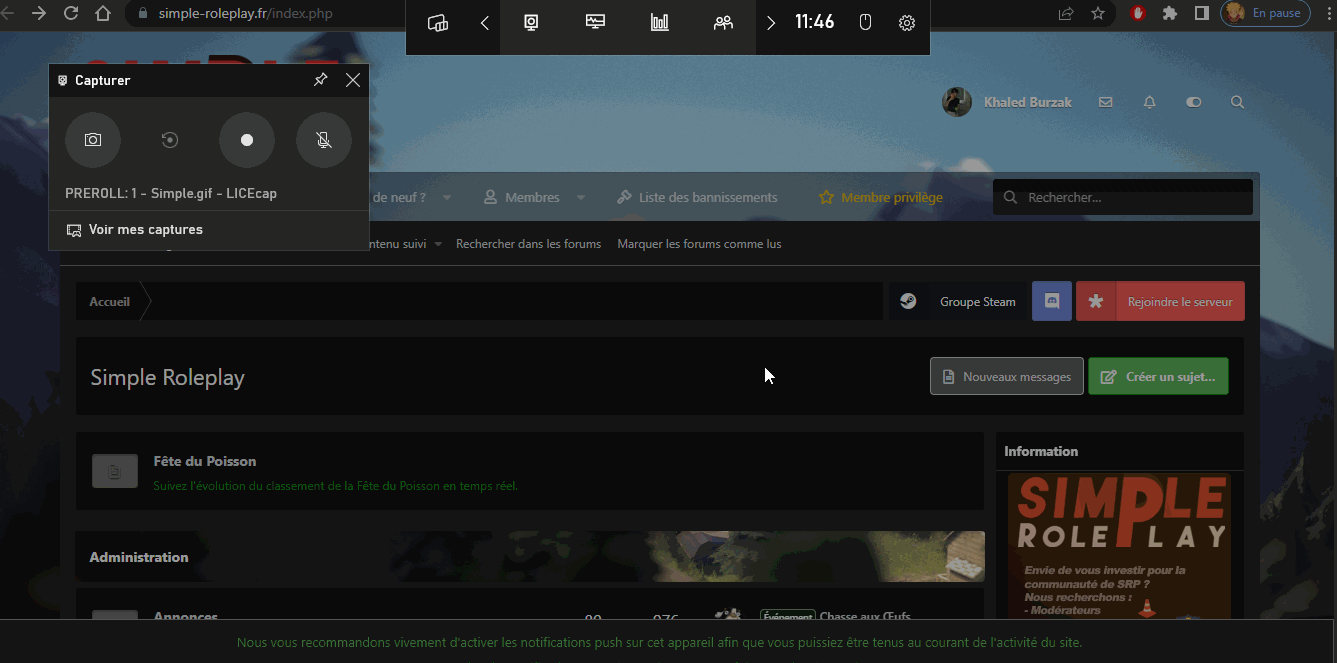Open the Membres nav tab

coord(522,198)
